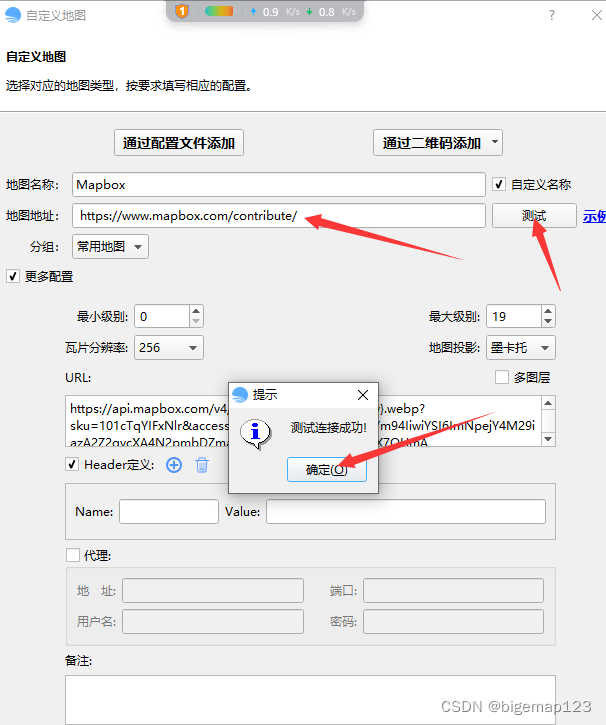Add a new Header definition row
This screenshot has width=606, height=725.
174,465
